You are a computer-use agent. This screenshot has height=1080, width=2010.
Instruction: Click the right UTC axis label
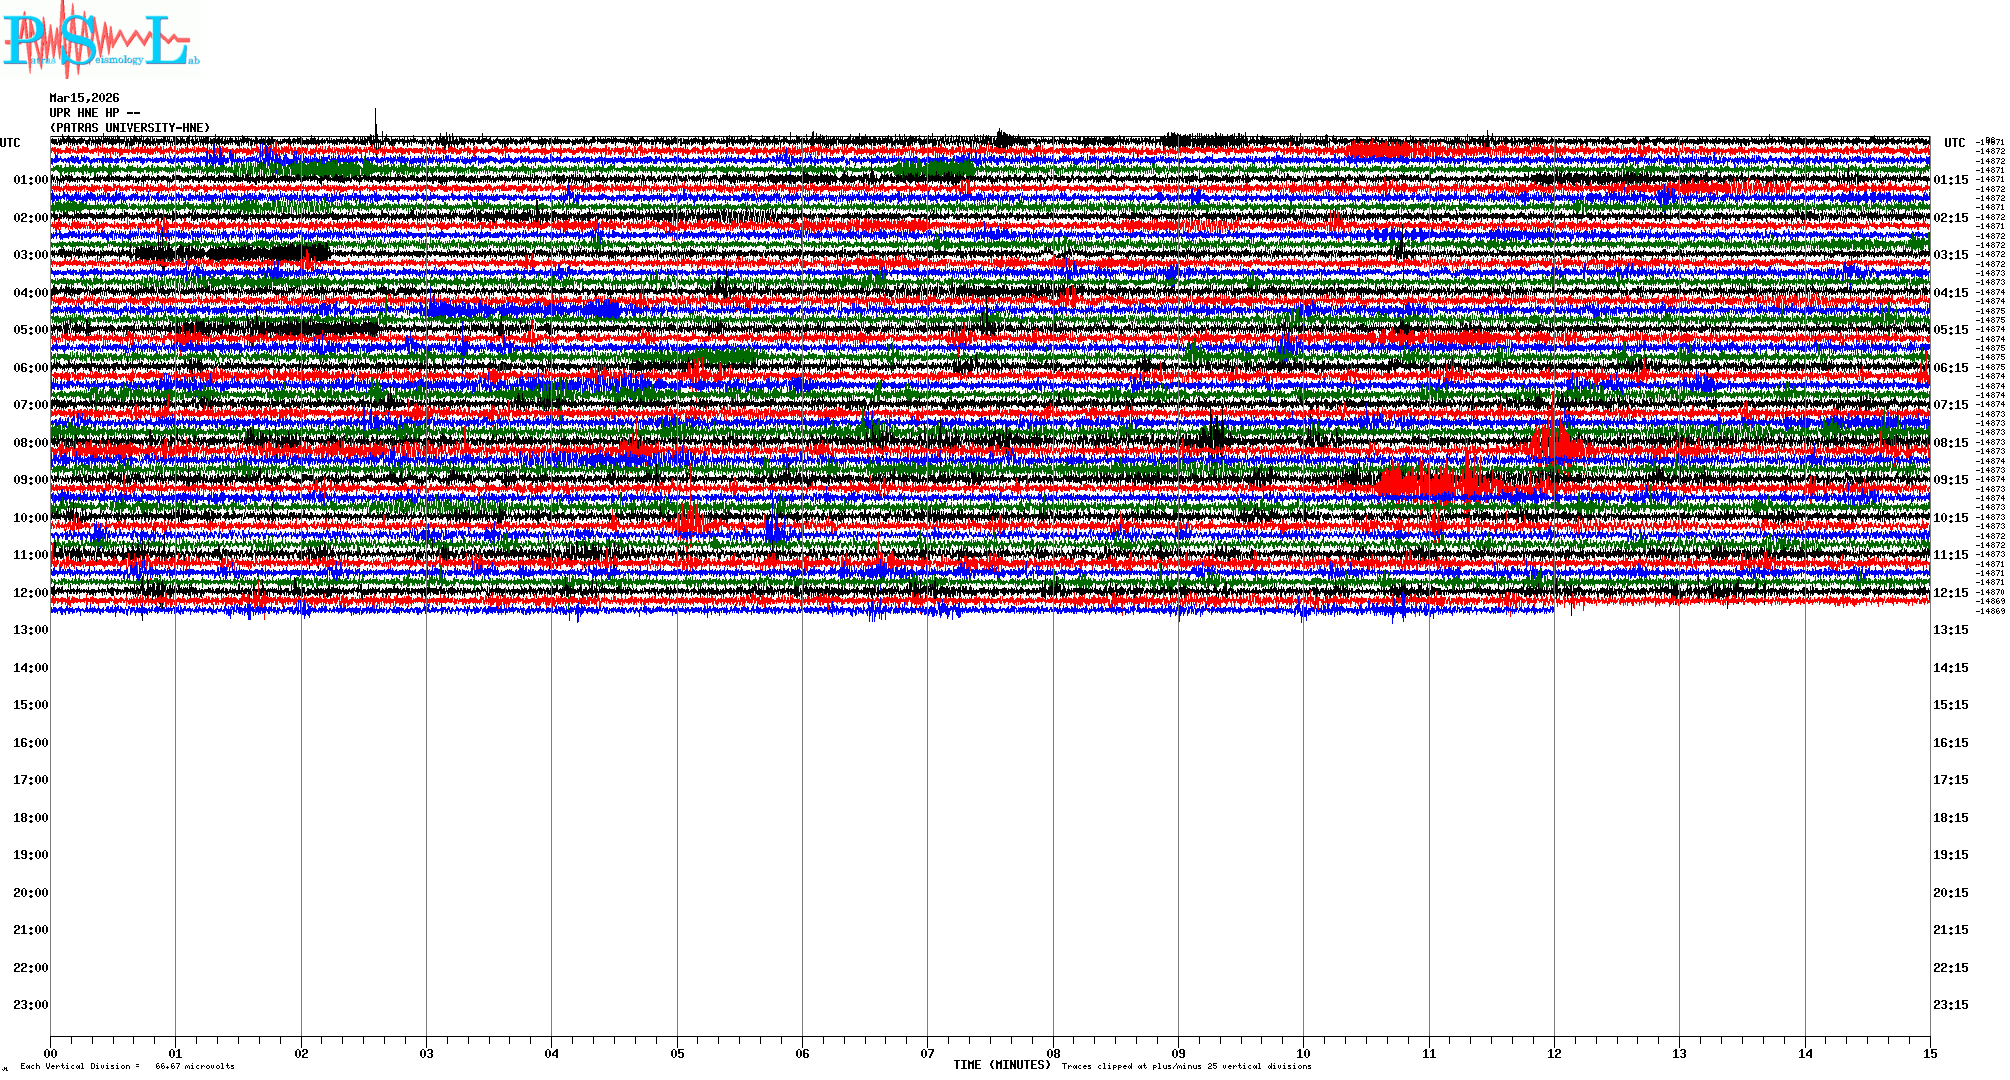[1954, 143]
